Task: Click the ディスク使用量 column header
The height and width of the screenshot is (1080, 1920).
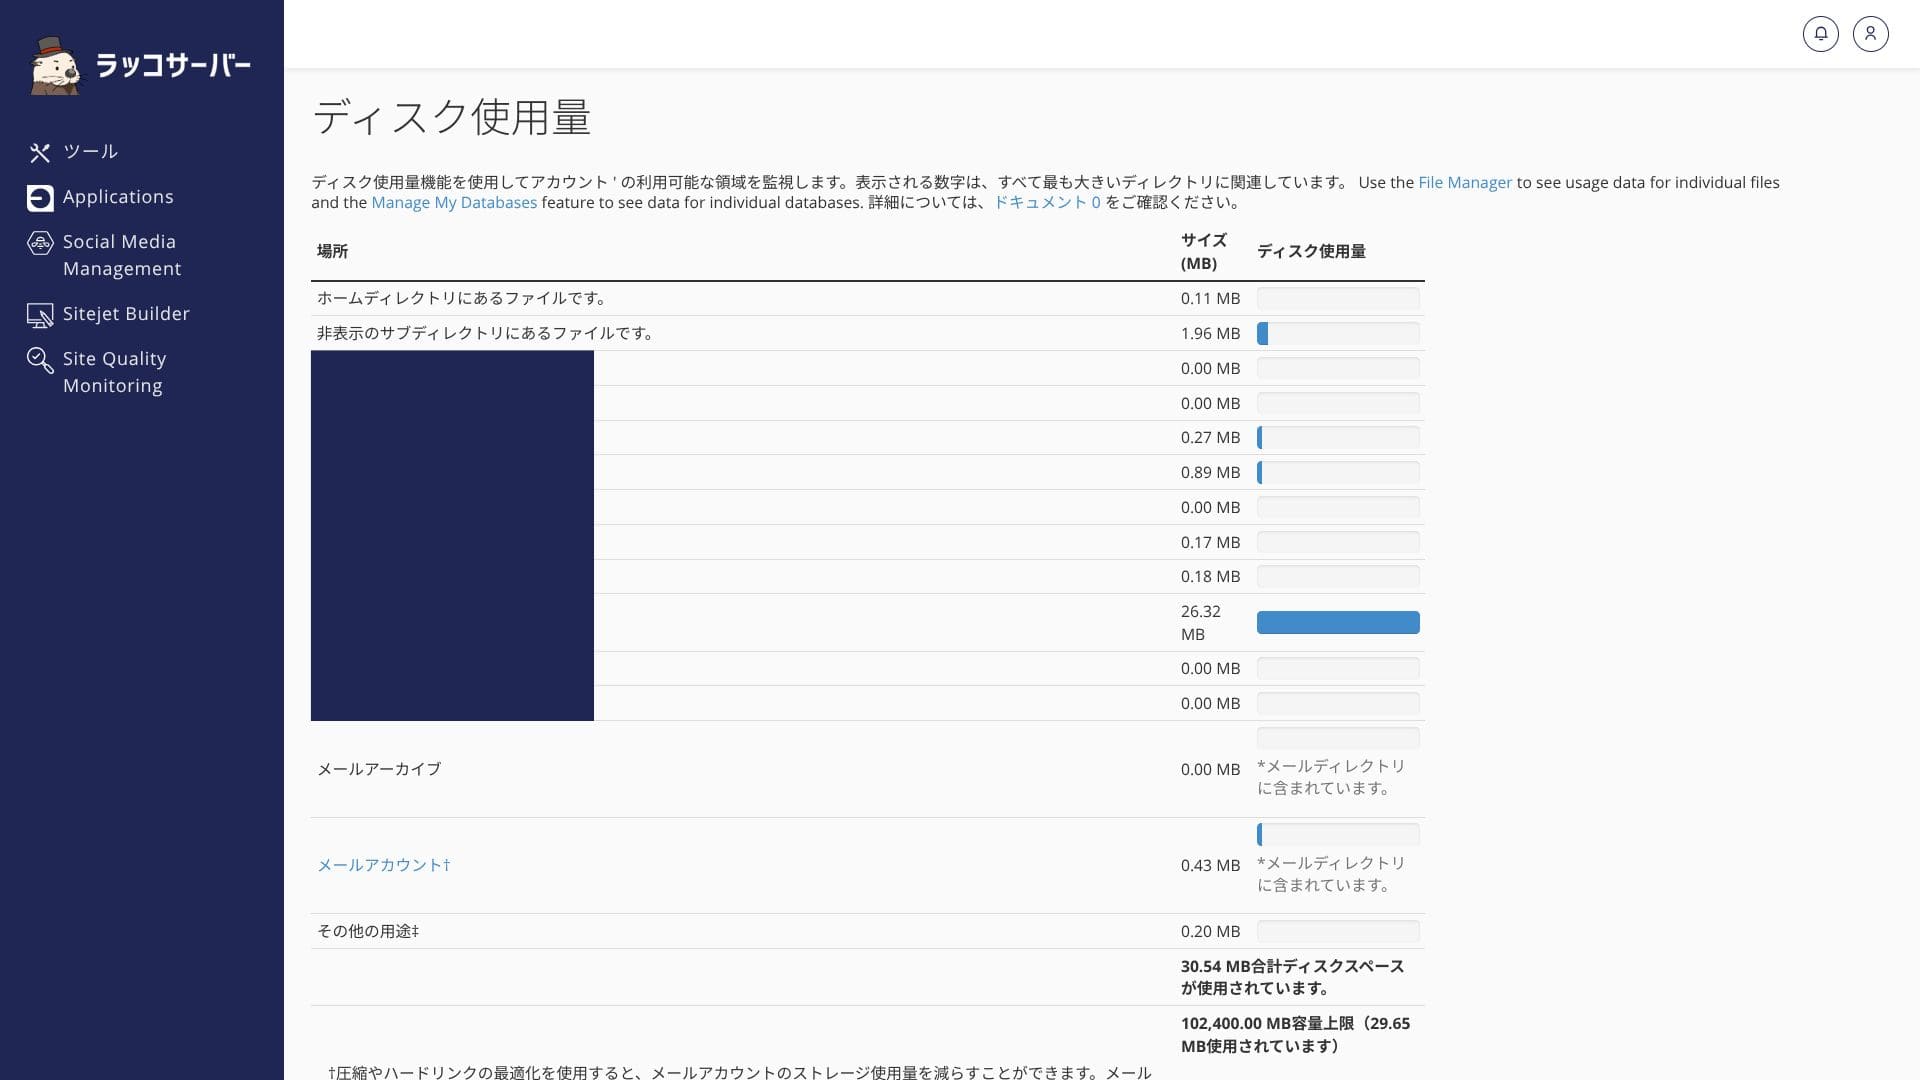Action: (1311, 252)
